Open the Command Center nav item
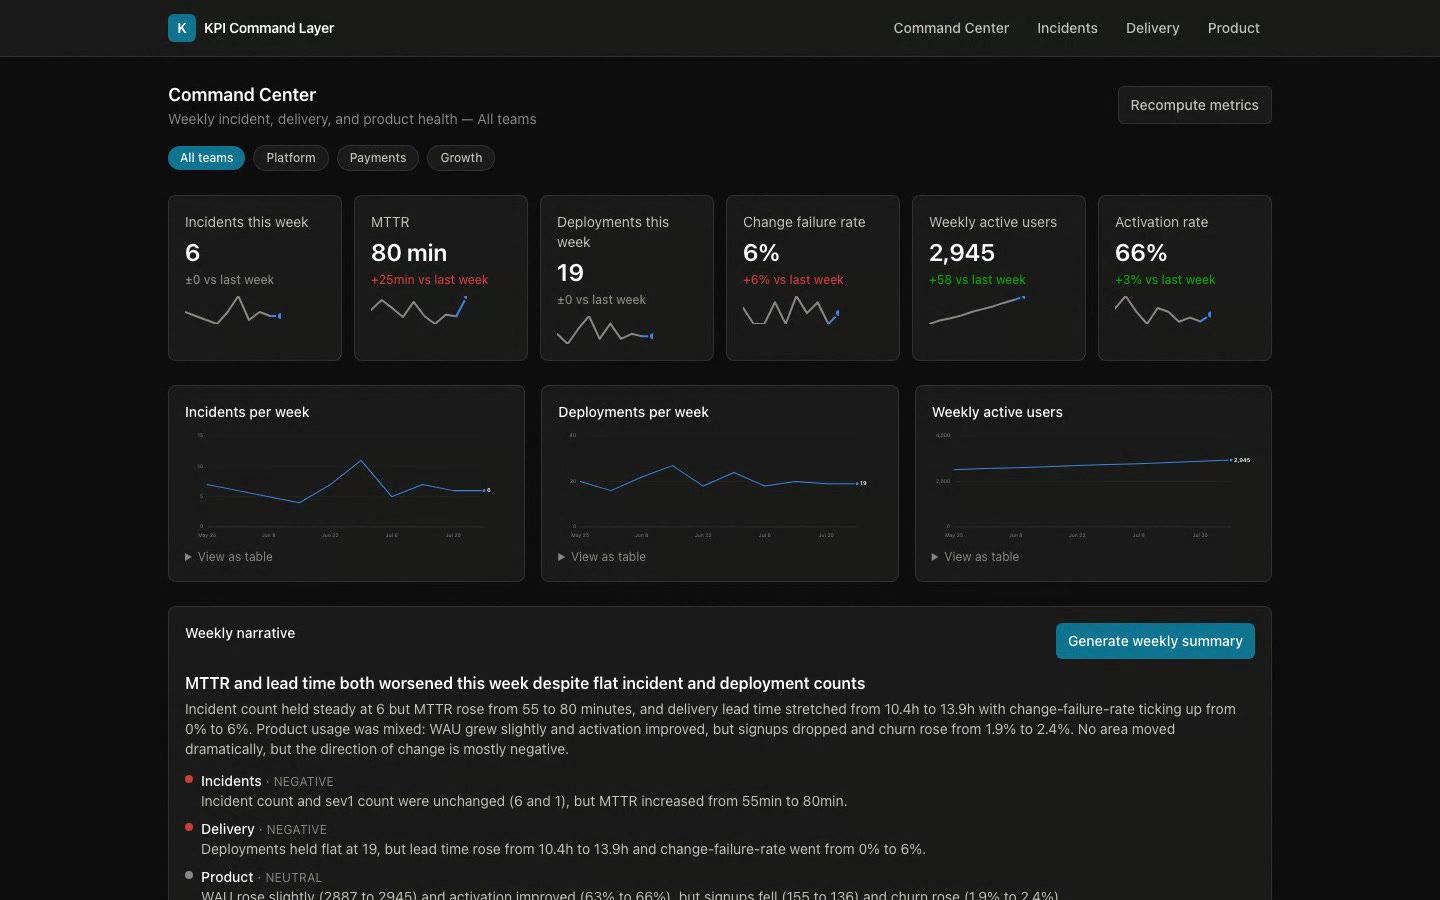This screenshot has height=900, width=1440. 951,28
